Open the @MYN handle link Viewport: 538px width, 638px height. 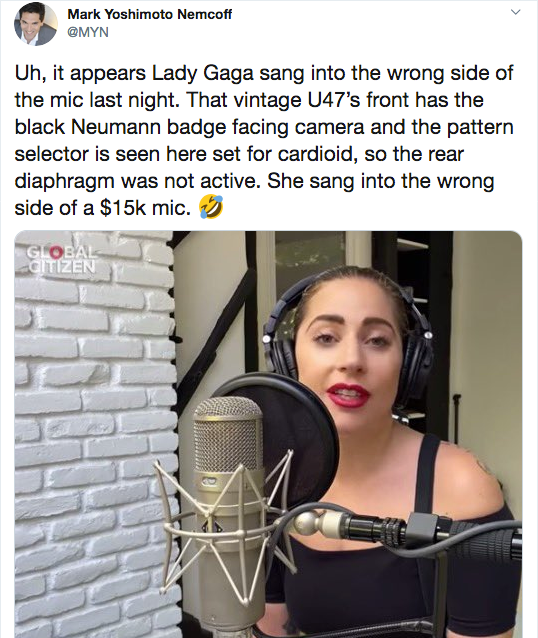tap(87, 32)
